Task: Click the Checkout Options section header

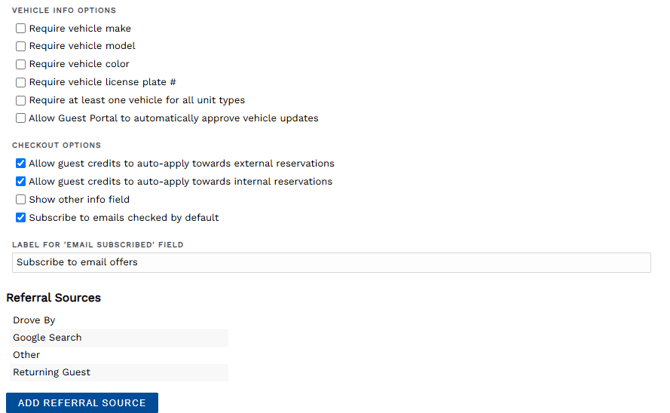Action: pyautogui.click(x=56, y=145)
